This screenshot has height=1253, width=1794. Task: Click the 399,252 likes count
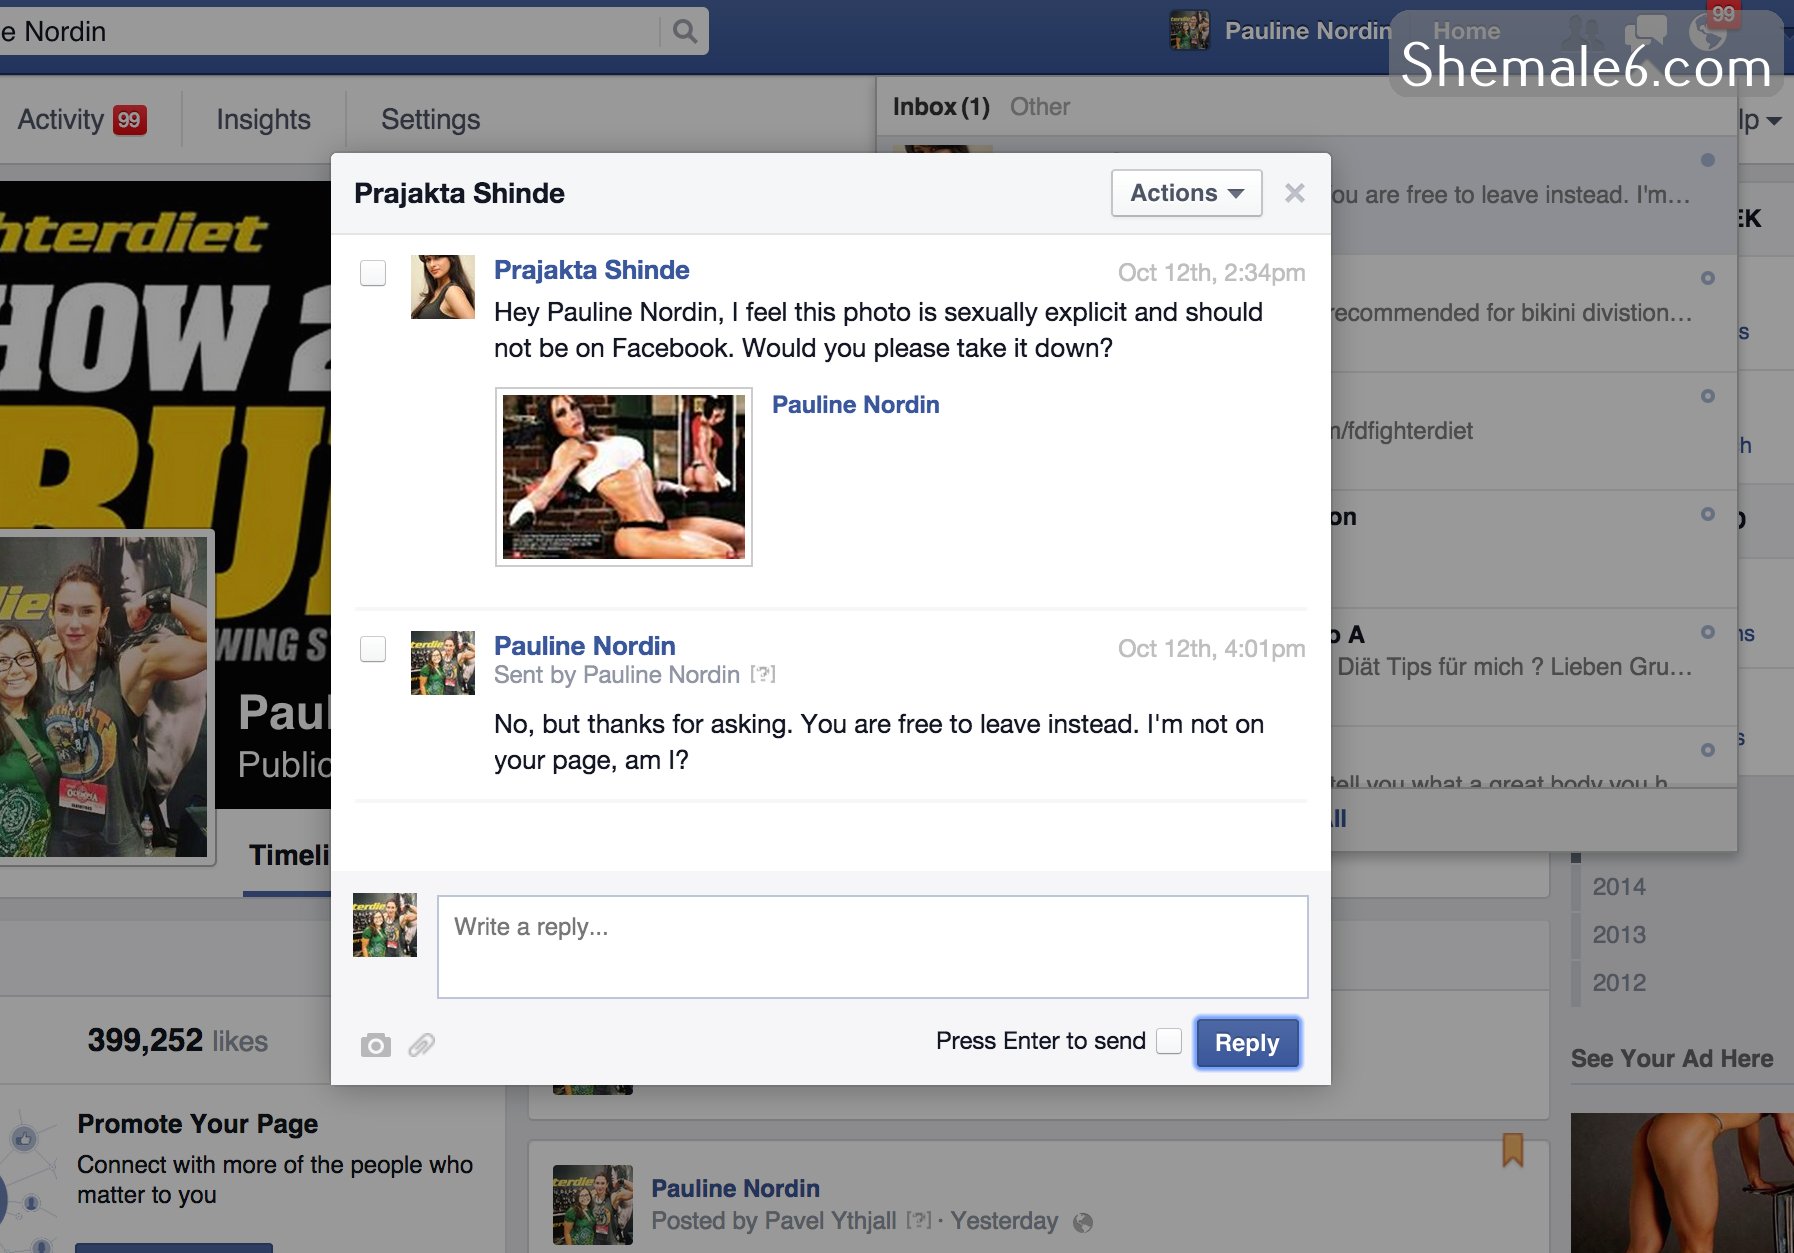click(x=177, y=1041)
